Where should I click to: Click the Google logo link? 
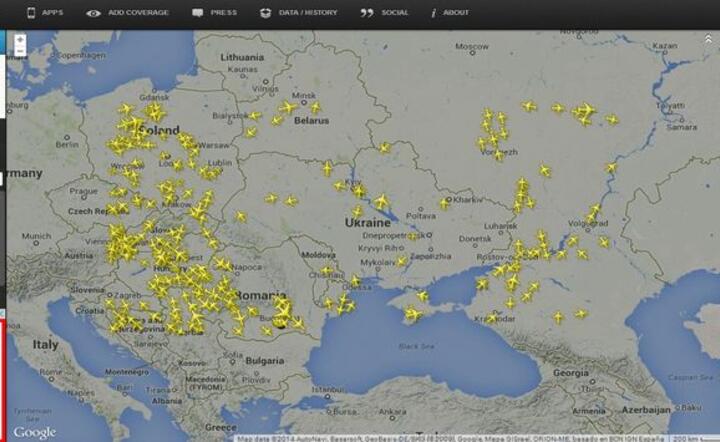[34, 432]
